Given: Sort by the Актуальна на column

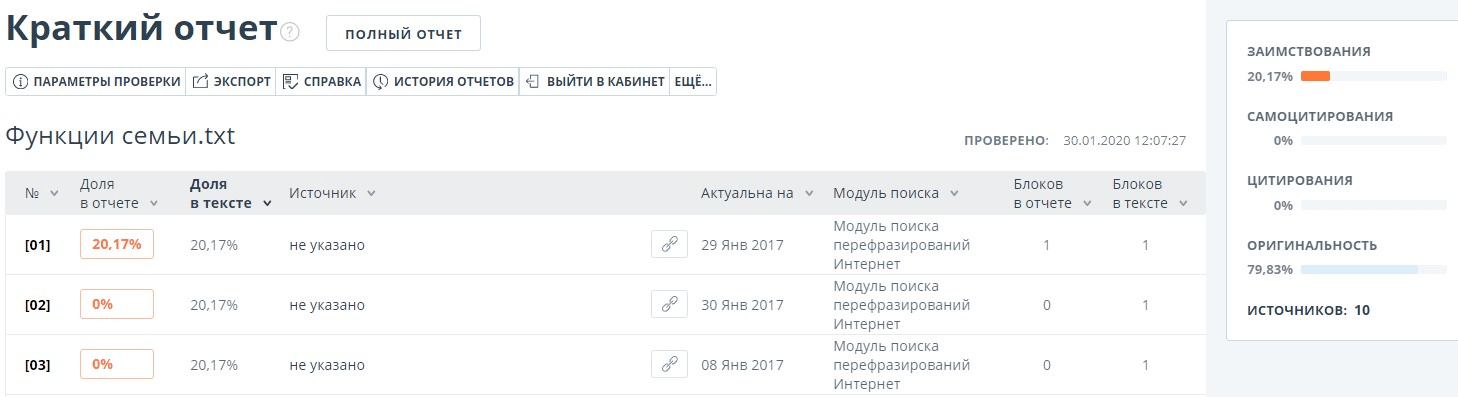Looking at the screenshot, I should (757, 193).
